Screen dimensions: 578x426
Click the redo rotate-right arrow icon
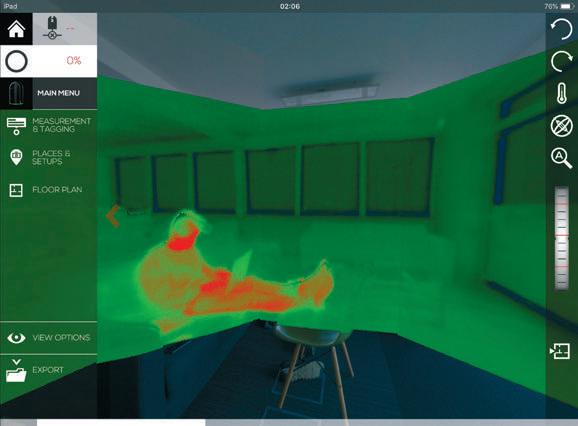coord(561,61)
